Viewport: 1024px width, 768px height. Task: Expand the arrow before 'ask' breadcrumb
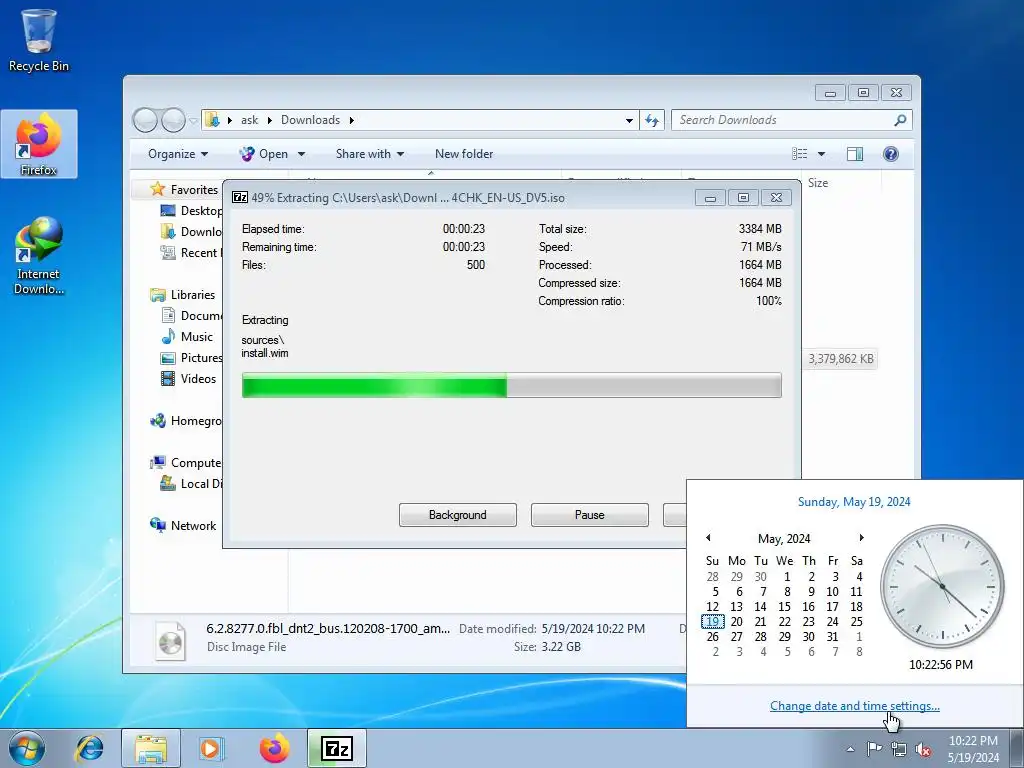point(230,120)
